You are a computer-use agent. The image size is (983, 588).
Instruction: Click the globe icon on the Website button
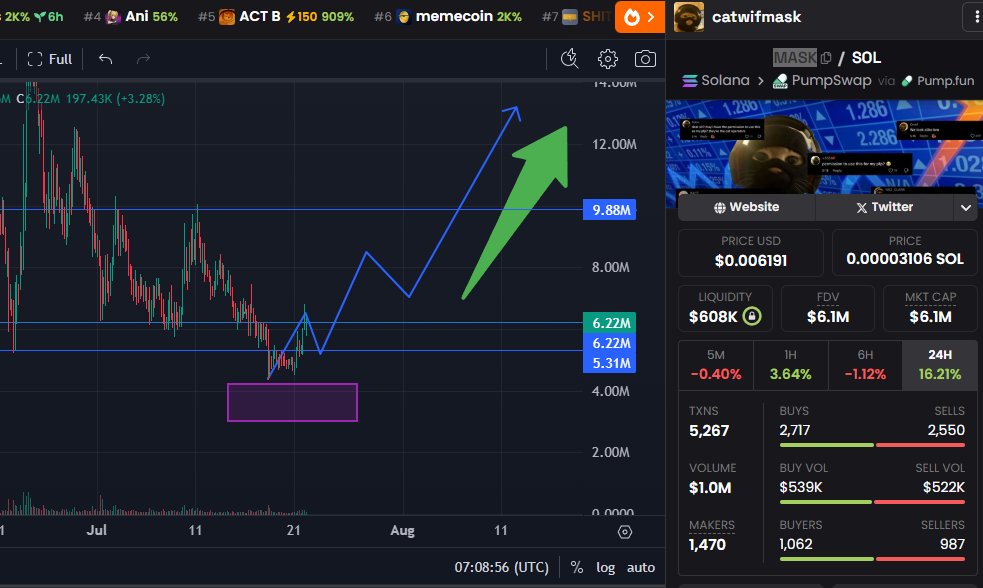tap(720, 207)
